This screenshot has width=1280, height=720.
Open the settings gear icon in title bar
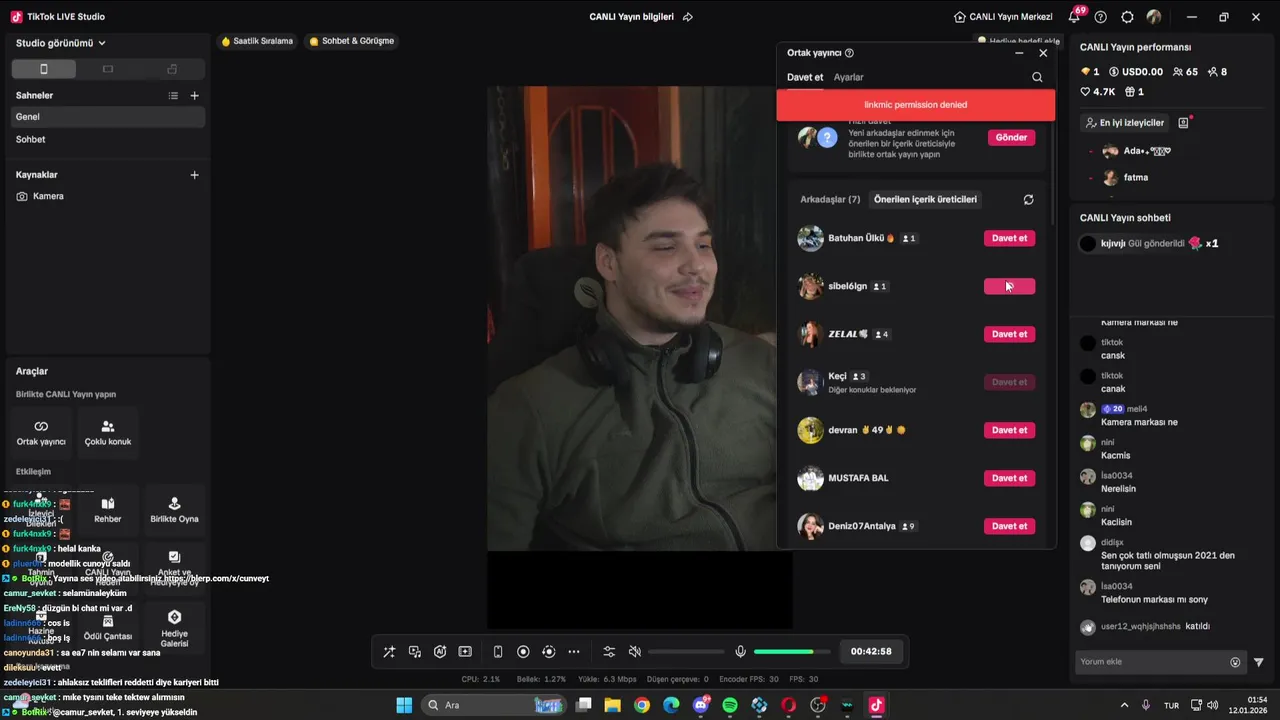click(x=1127, y=17)
